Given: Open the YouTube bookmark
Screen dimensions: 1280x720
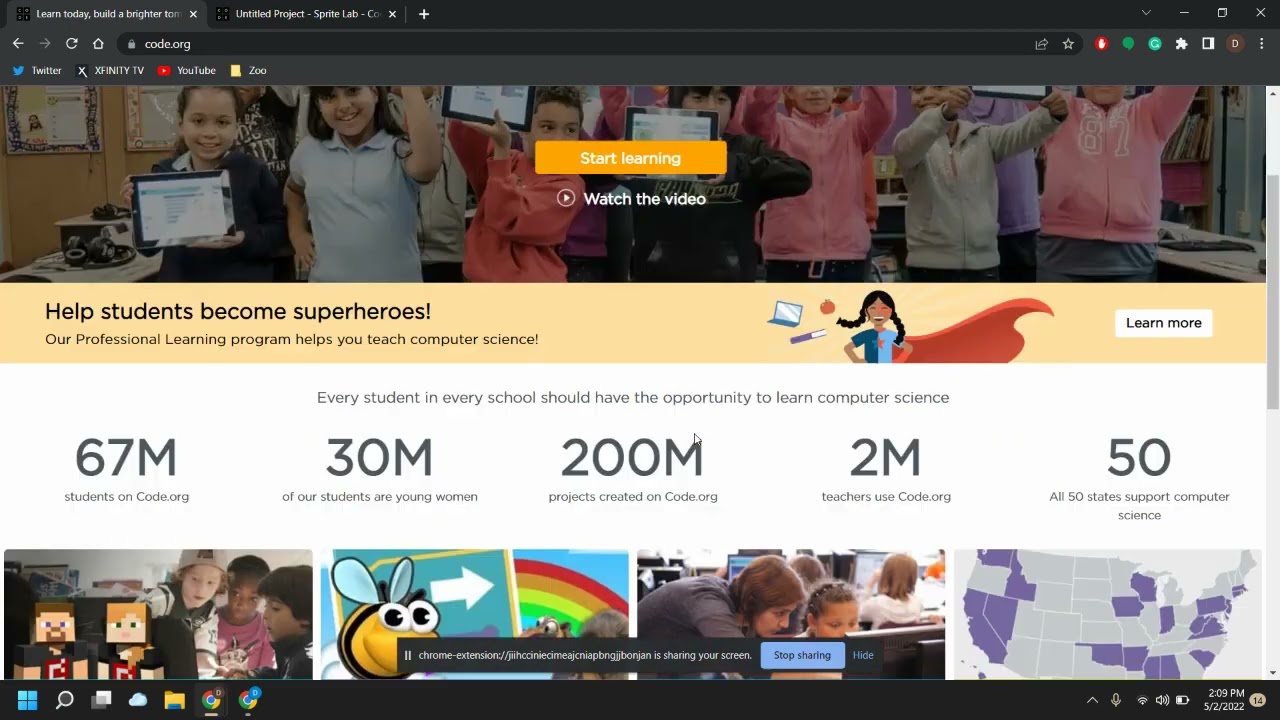Looking at the screenshot, I should pos(187,71).
